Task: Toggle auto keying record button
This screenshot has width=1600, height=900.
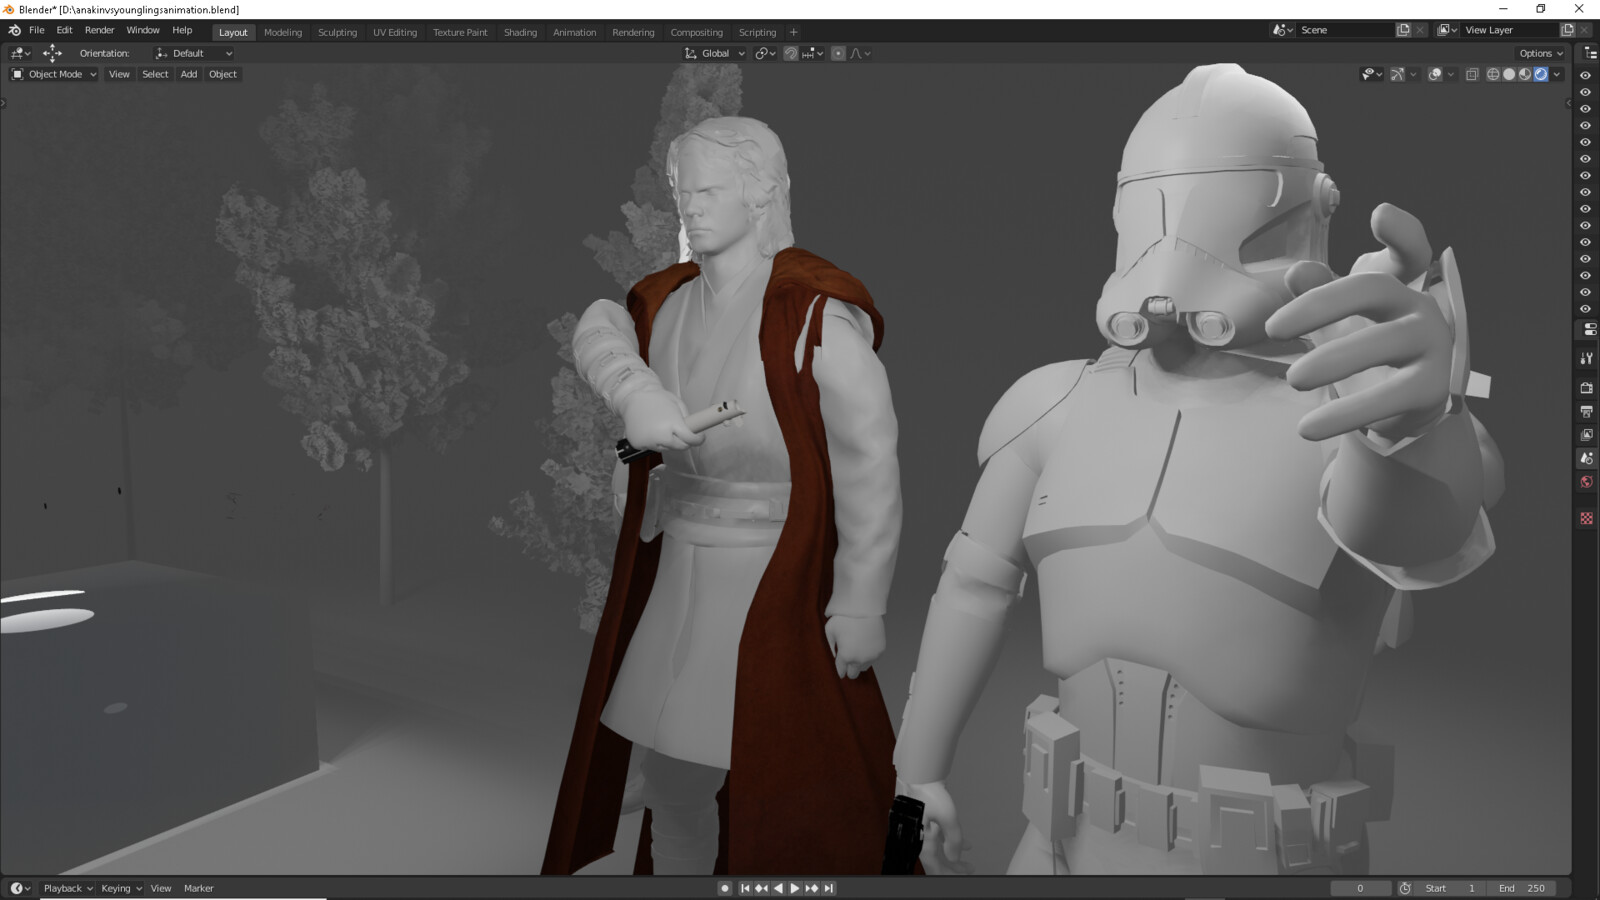Action: point(725,888)
